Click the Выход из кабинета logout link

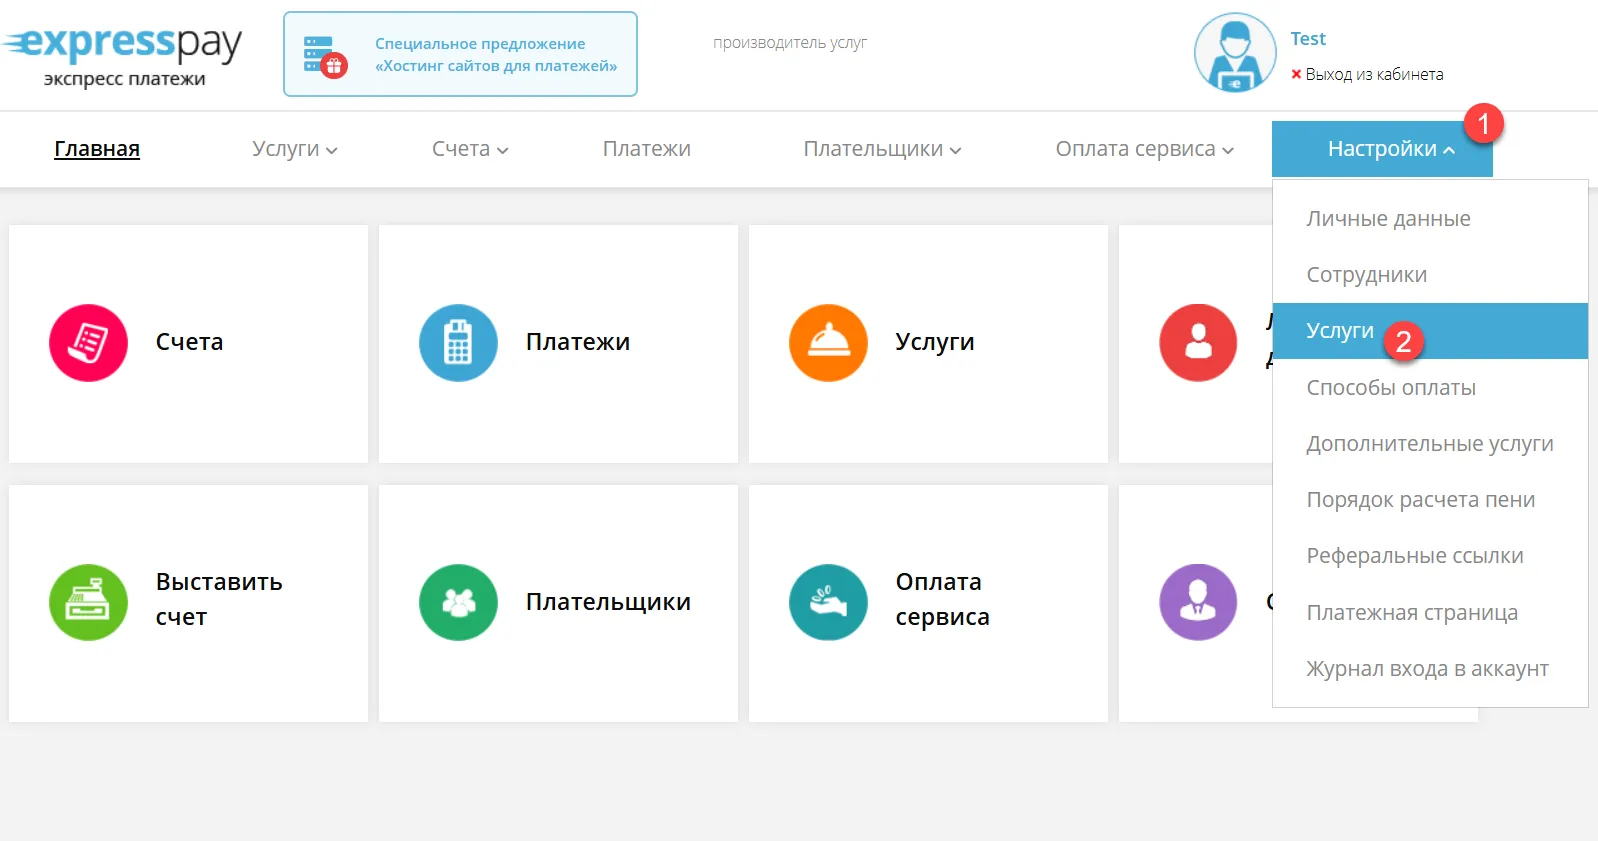click(1374, 74)
